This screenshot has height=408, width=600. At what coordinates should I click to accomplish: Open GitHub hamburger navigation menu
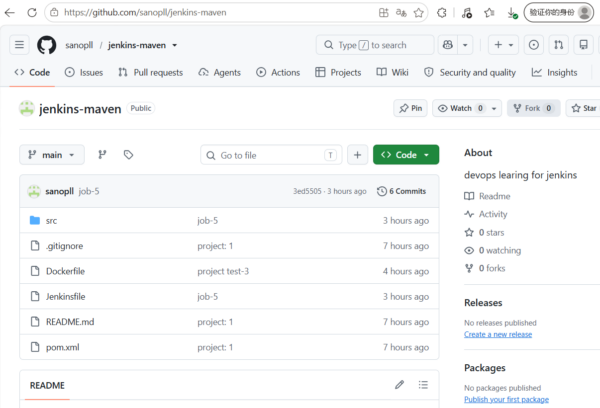(x=20, y=45)
